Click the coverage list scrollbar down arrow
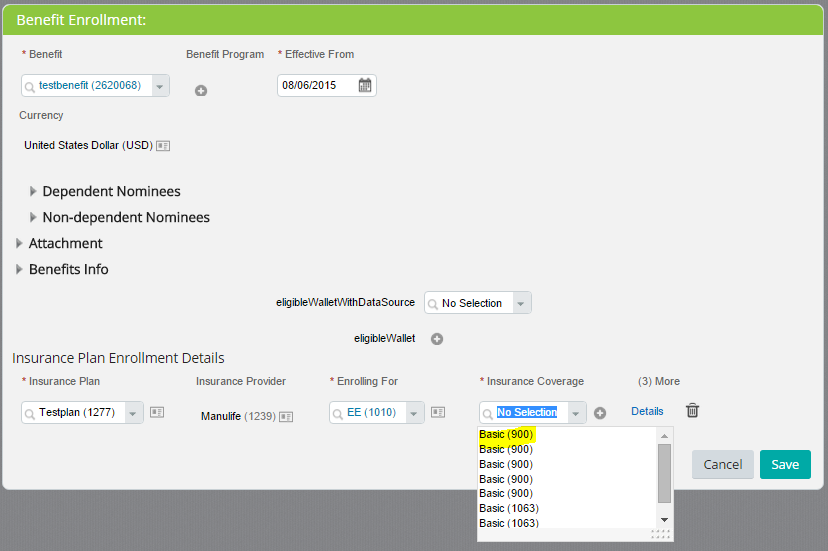The image size is (828, 551). click(664, 520)
